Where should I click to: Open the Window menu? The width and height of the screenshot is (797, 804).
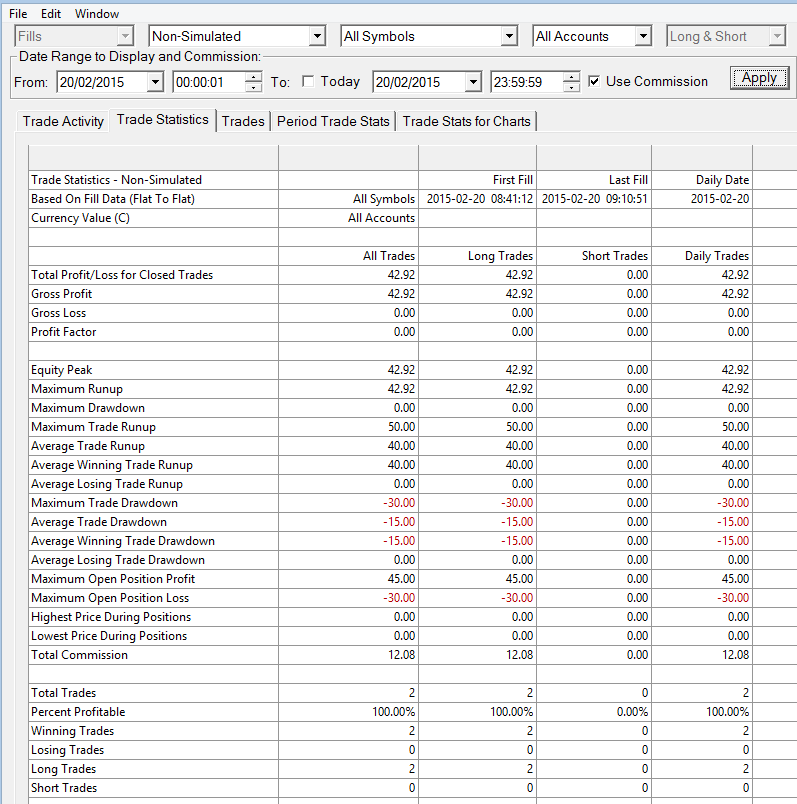point(97,14)
